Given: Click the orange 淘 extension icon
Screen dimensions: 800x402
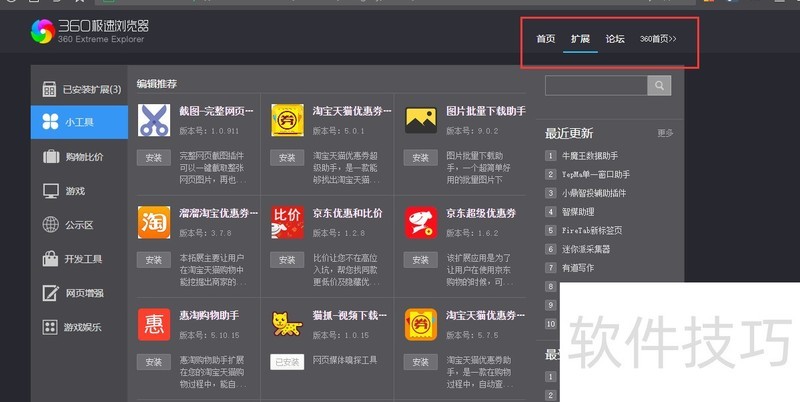Looking at the screenshot, I should click(154, 222).
